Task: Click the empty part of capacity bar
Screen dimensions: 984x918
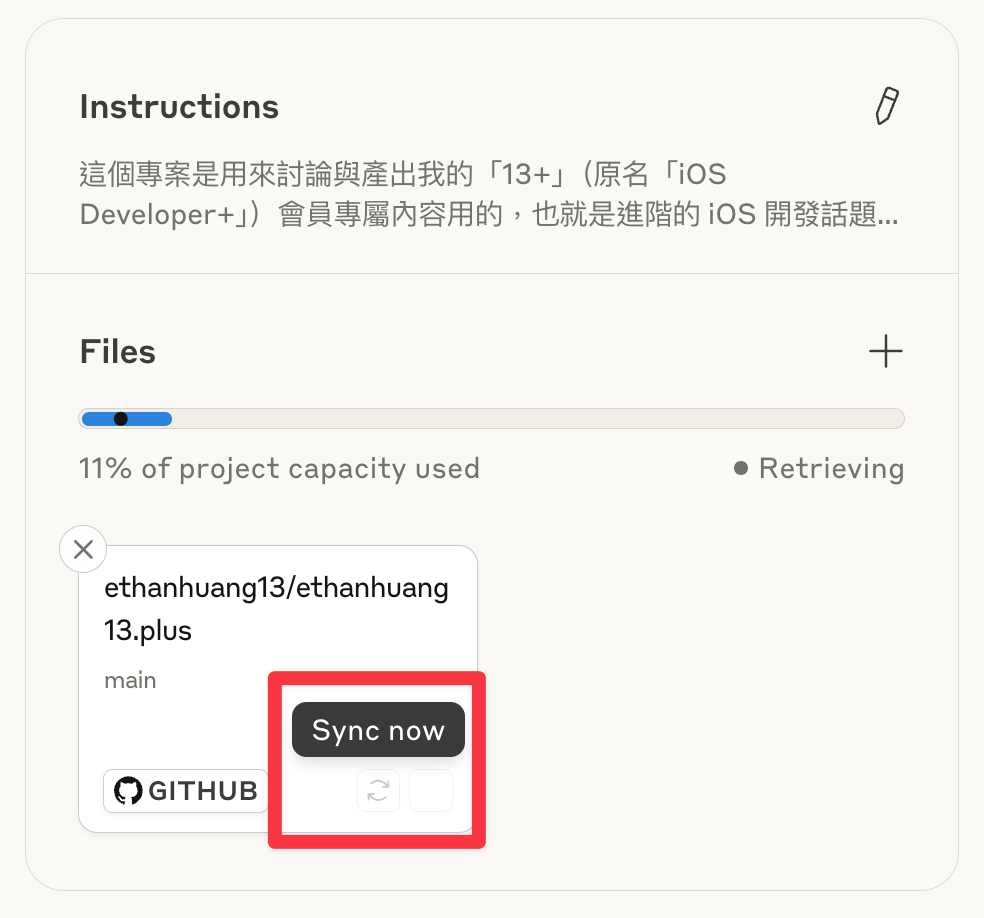Action: click(538, 419)
